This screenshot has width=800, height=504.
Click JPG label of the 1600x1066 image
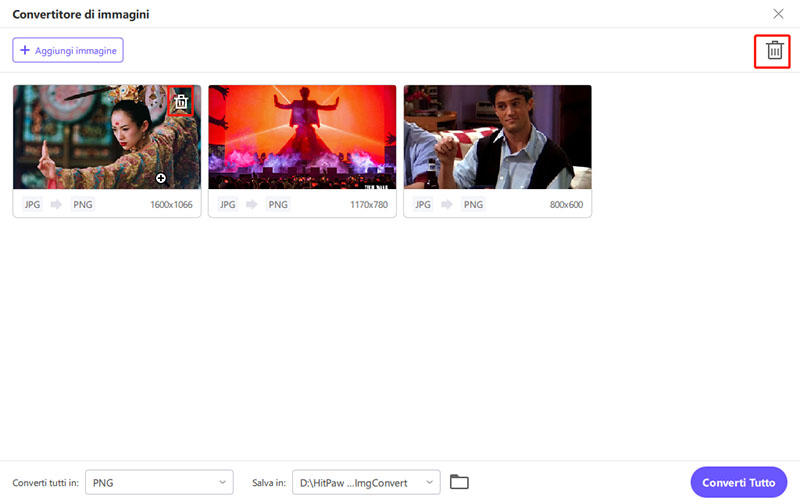coord(32,205)
